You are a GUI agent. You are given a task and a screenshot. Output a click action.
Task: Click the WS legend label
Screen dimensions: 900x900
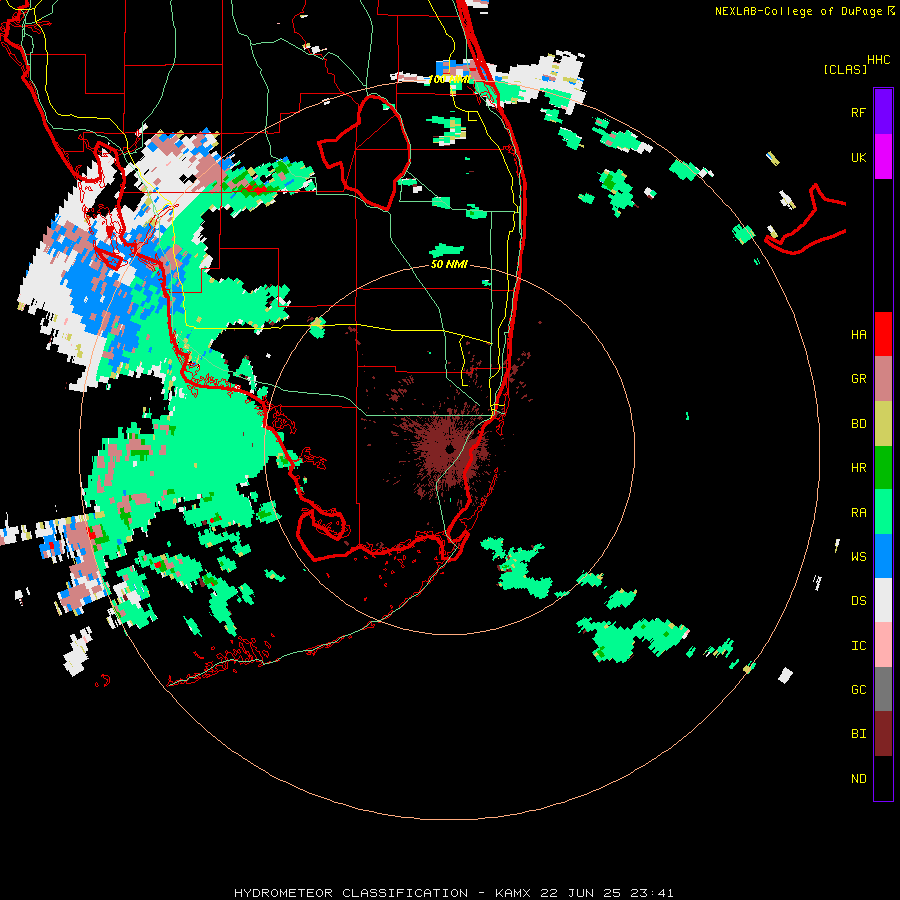point(858,557)
